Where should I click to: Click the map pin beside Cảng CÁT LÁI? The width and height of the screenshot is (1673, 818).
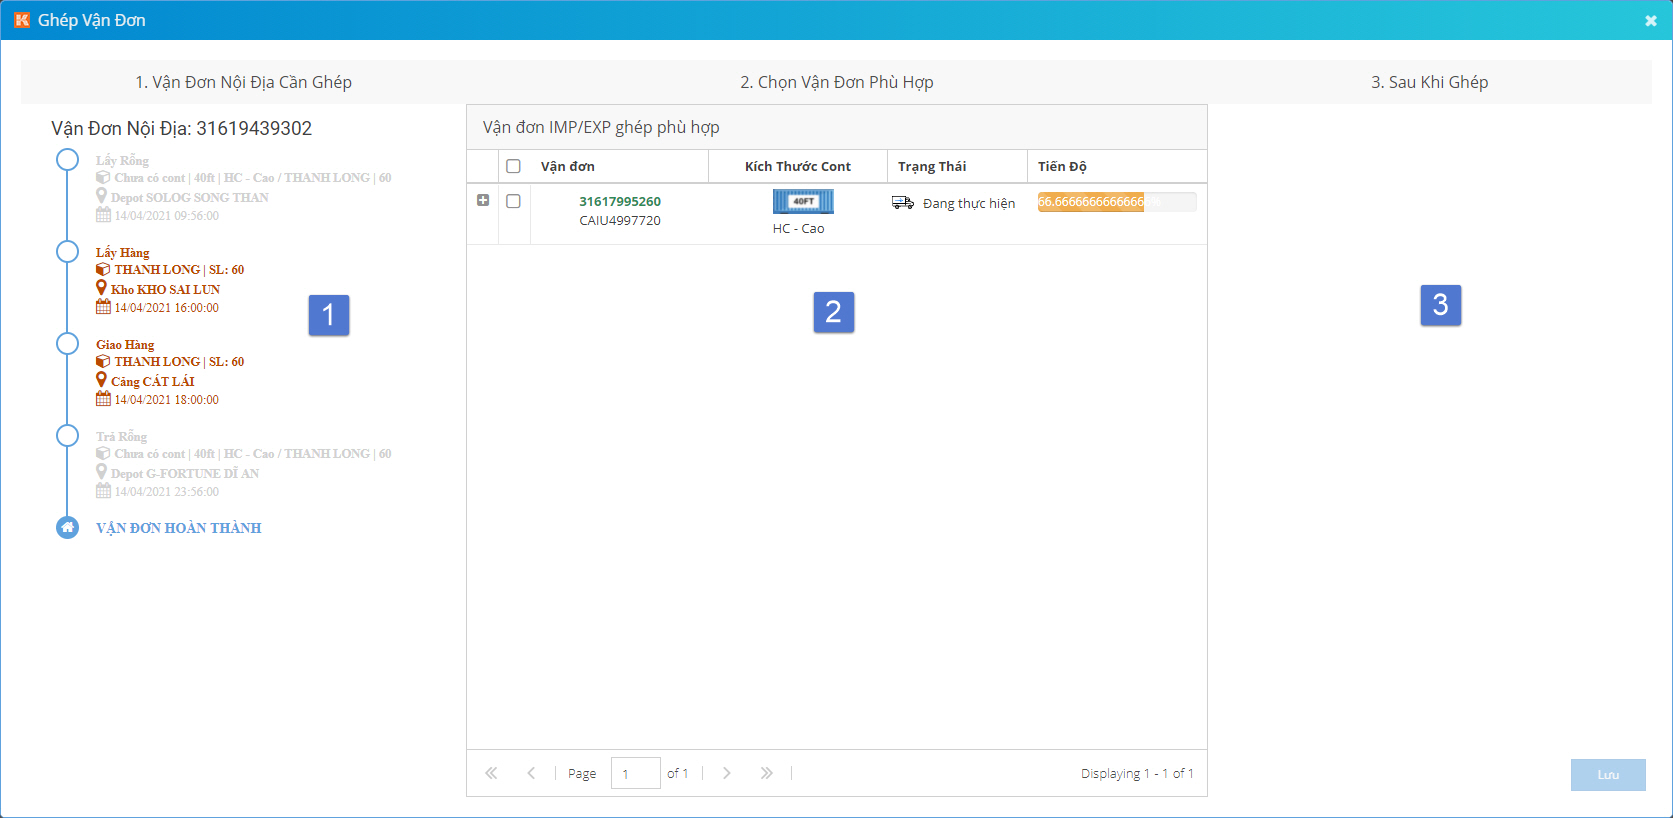point(101,380)
